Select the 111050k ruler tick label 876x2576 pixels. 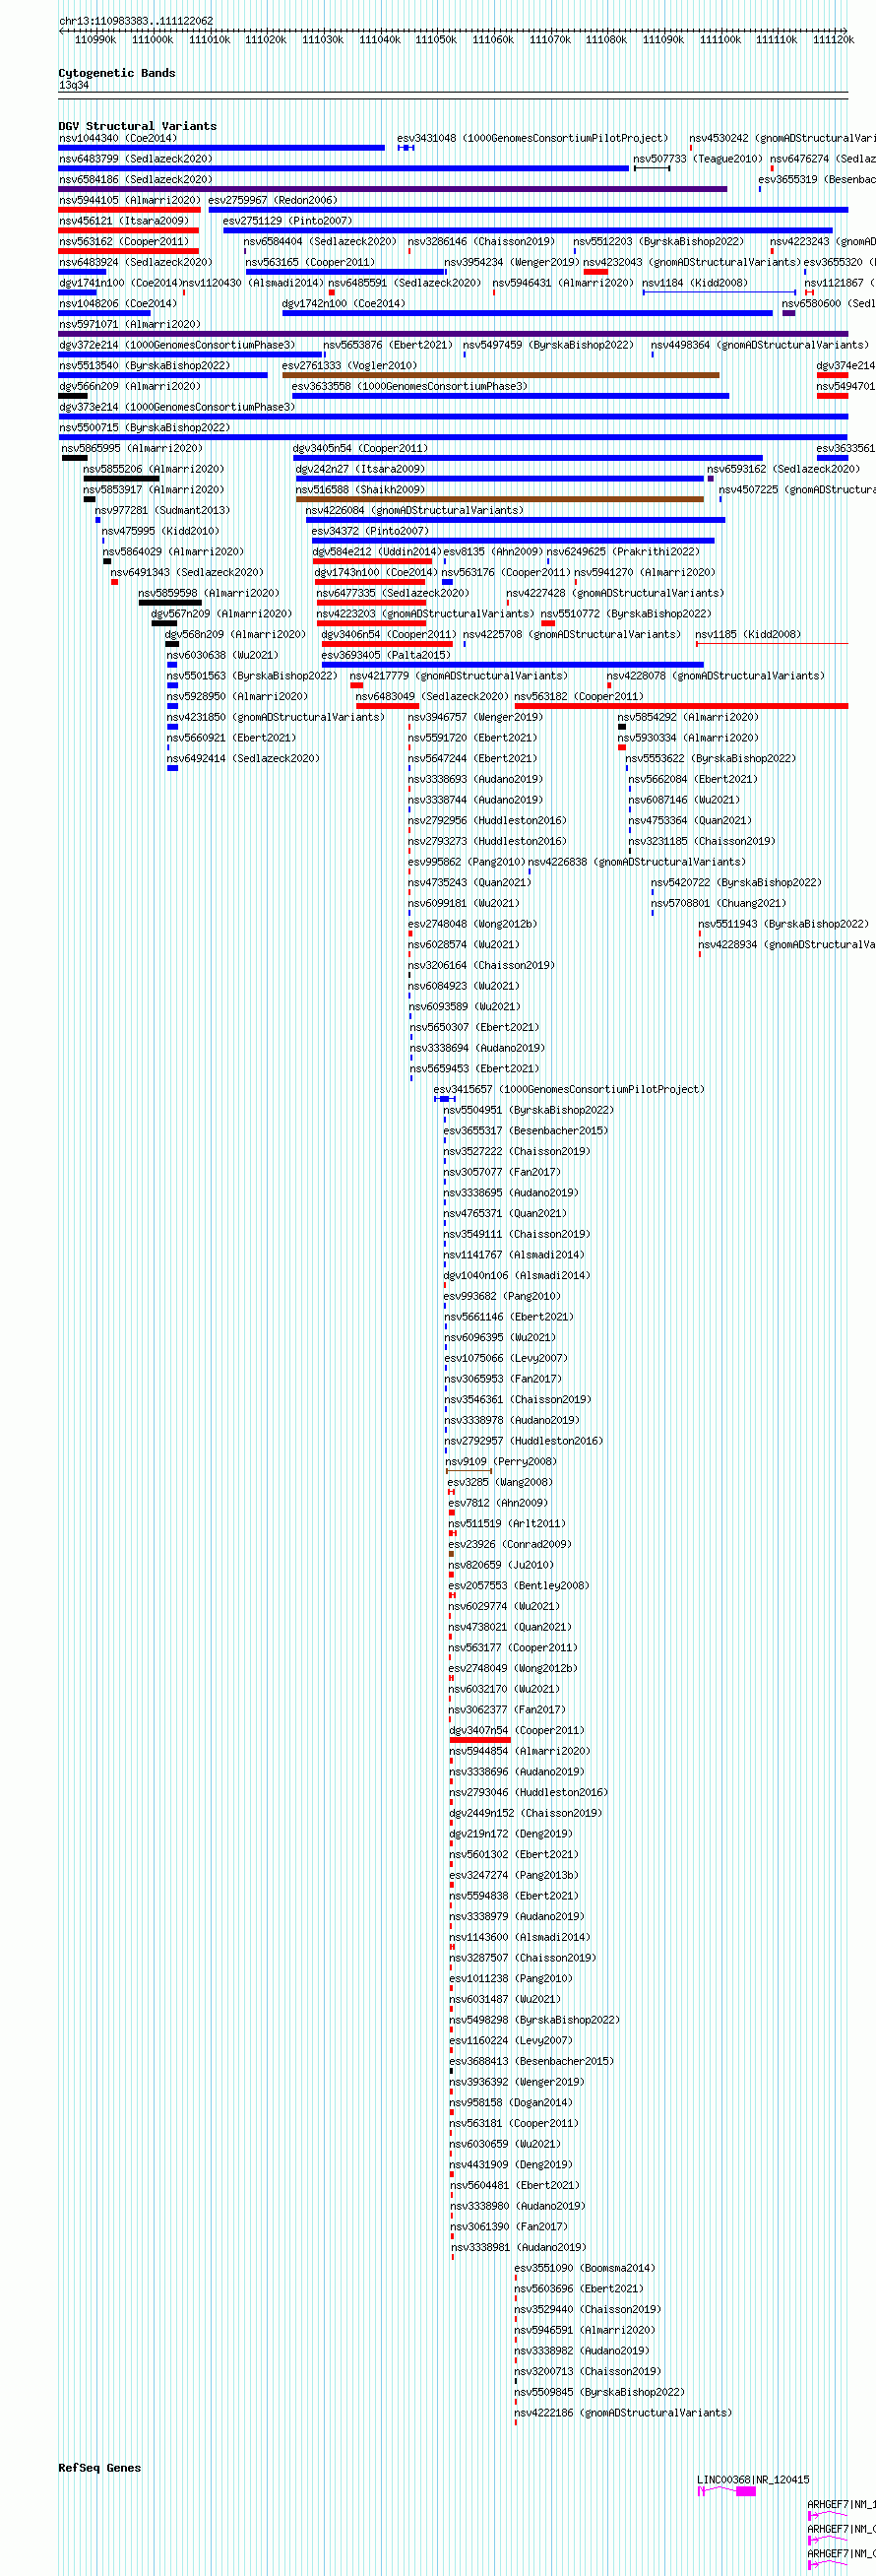click(436, 40)
